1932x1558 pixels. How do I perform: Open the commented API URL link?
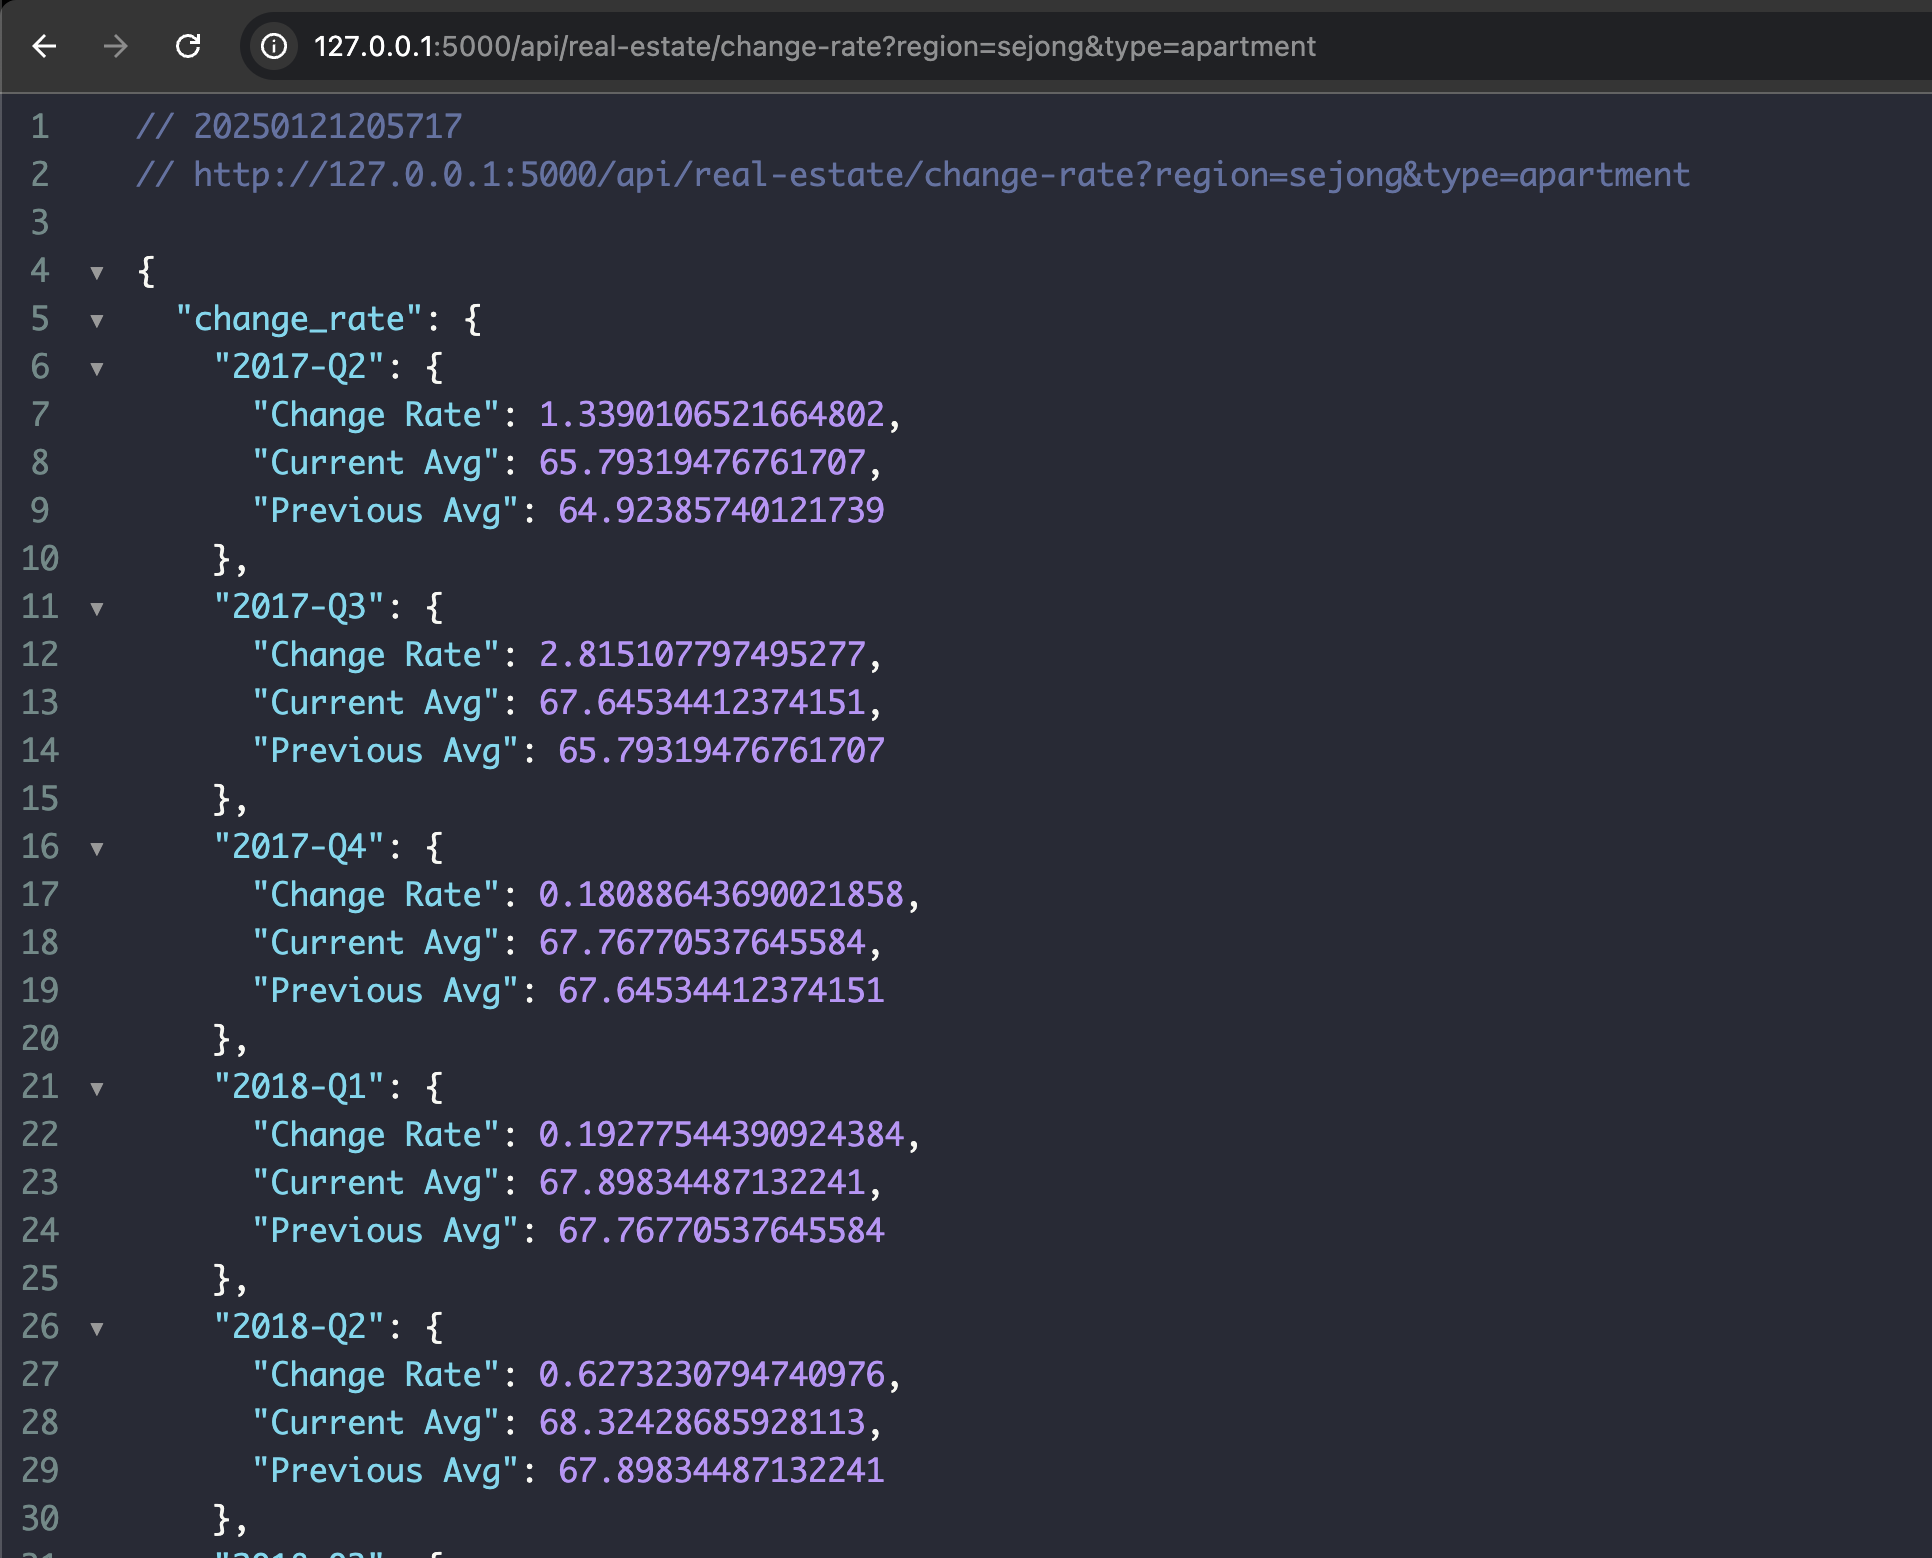[x=940, y=175]
